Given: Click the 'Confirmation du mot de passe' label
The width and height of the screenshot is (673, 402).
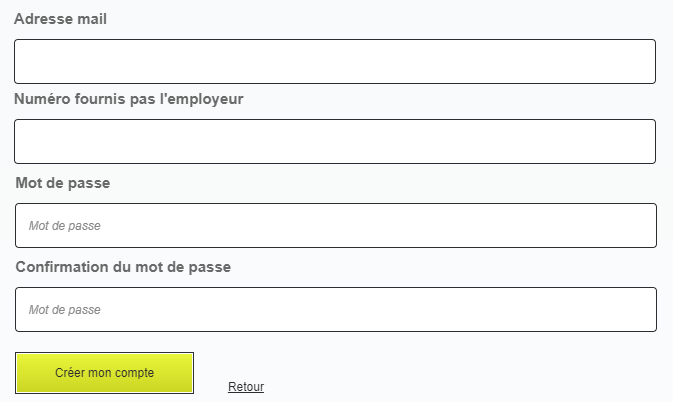Looking at the screenshot, I should 123,267.
